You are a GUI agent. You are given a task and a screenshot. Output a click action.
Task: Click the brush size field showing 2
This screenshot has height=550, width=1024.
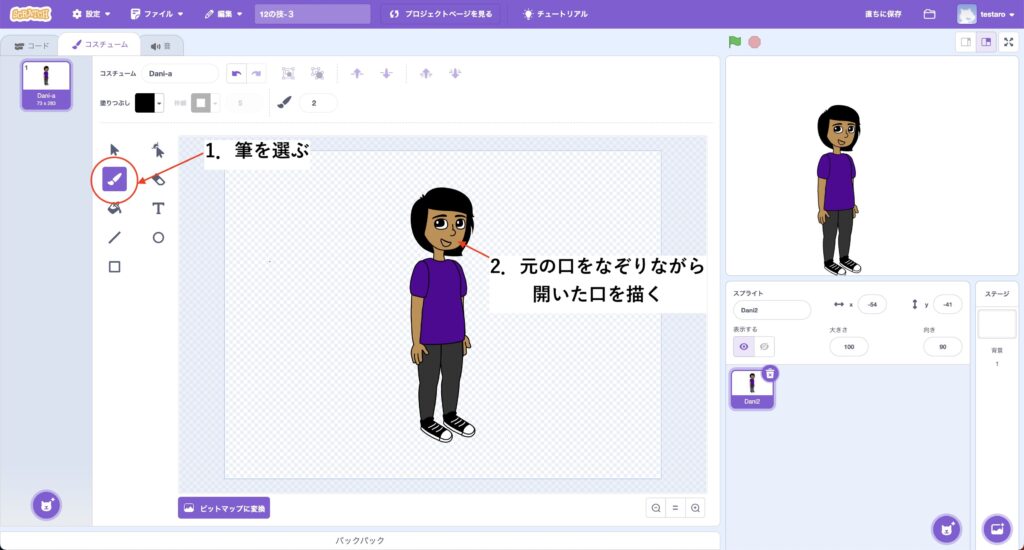click(x=318, y=103)
